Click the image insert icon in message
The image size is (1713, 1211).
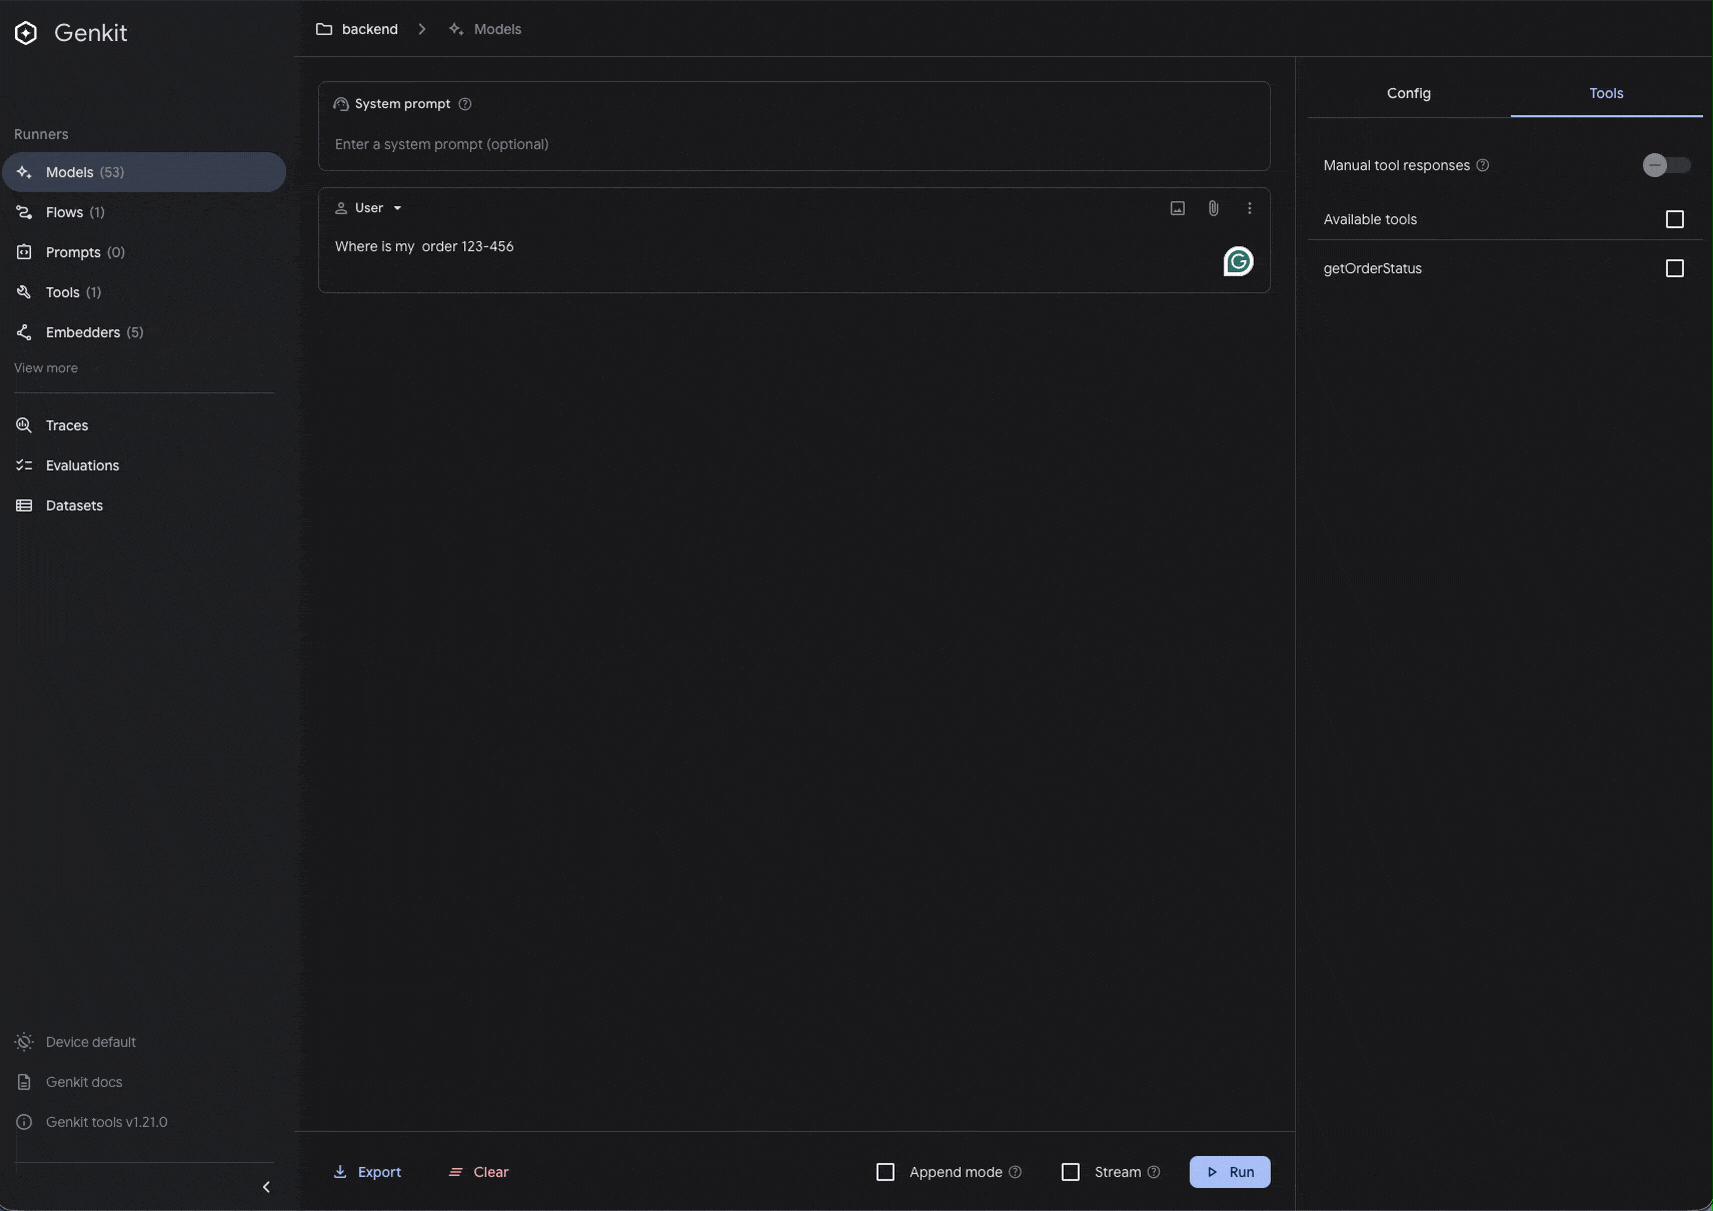pyautogui.click(x=1177, y=208)
